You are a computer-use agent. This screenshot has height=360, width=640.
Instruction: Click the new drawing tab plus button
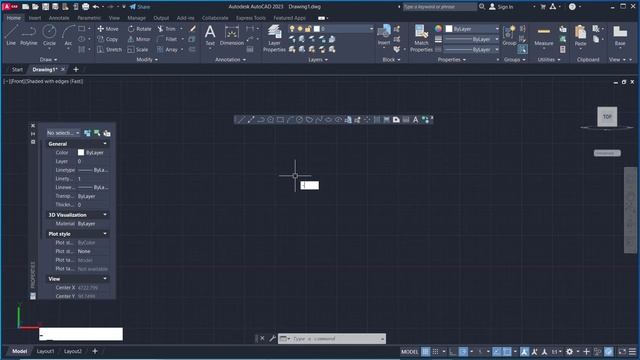76,69
